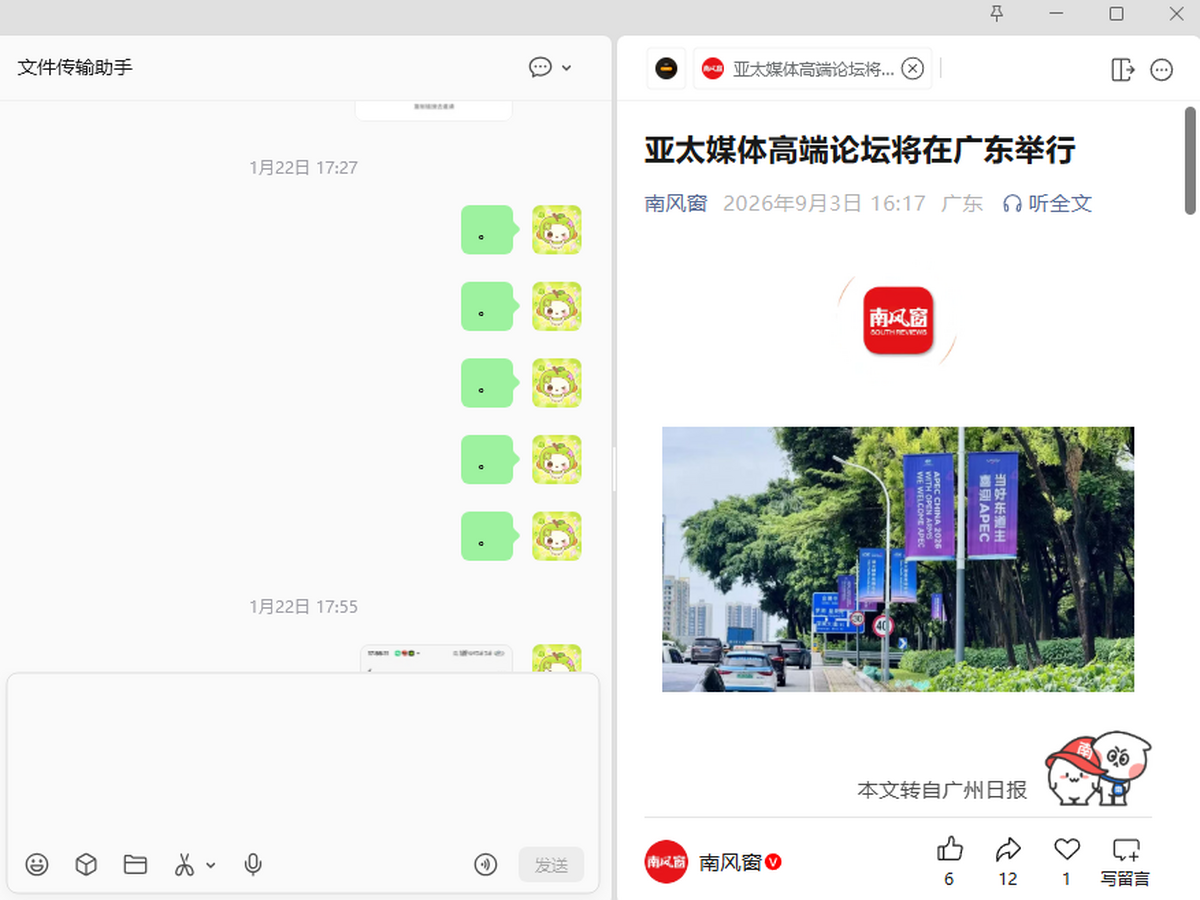1200x900 pixels.
Task: Write a comment via 写留言
Action: click(x=1126, y=861)
